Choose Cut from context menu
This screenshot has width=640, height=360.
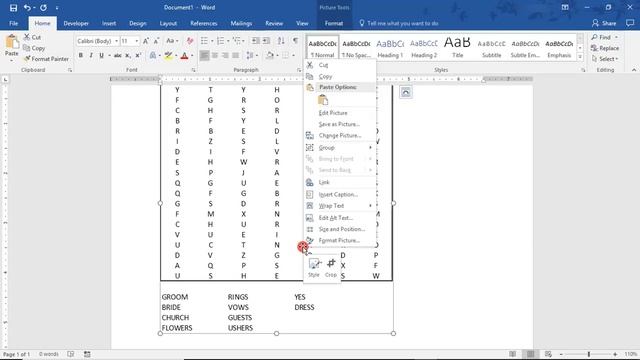340,65
